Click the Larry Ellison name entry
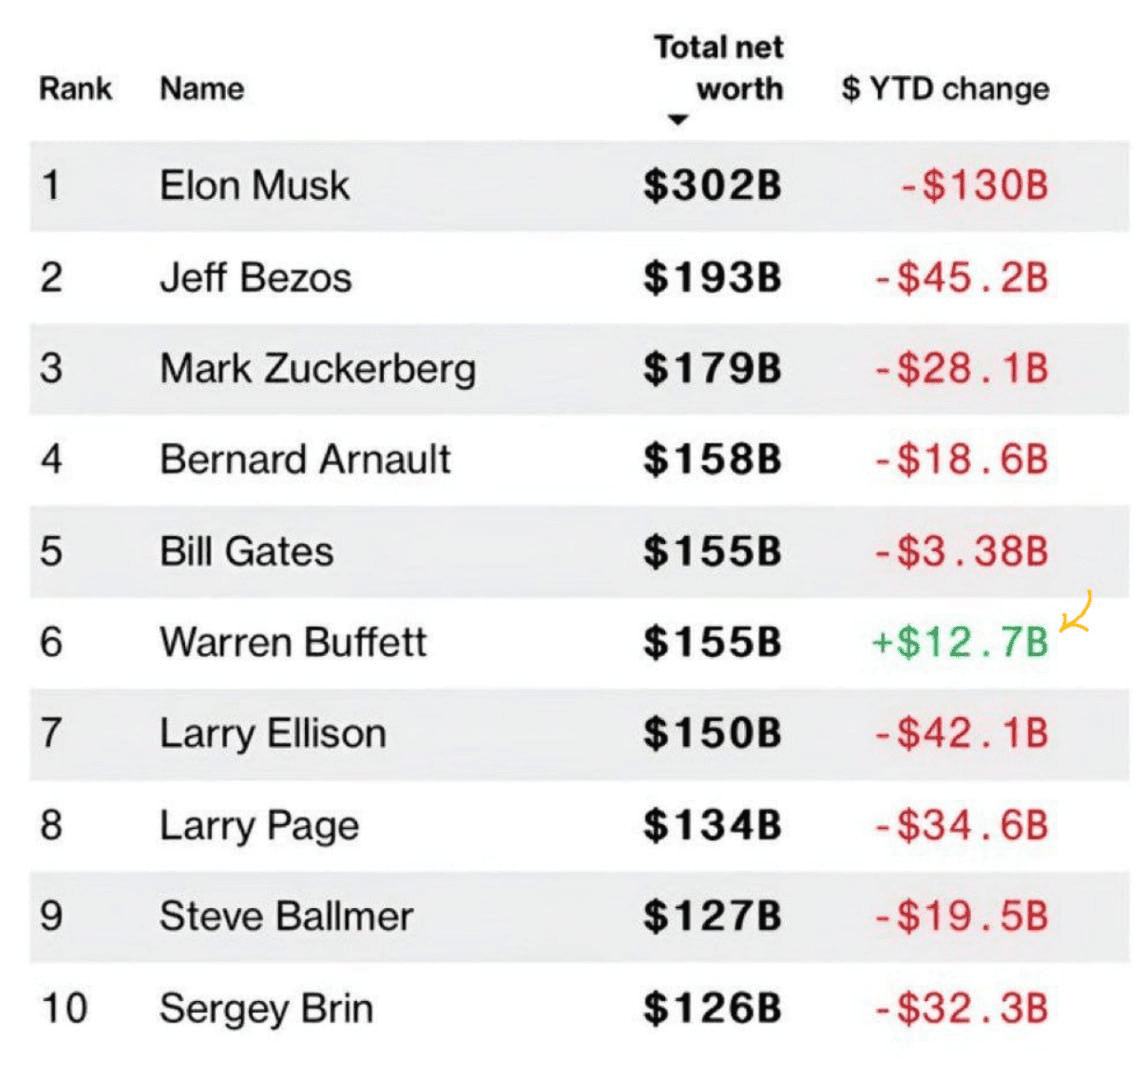 272,734
